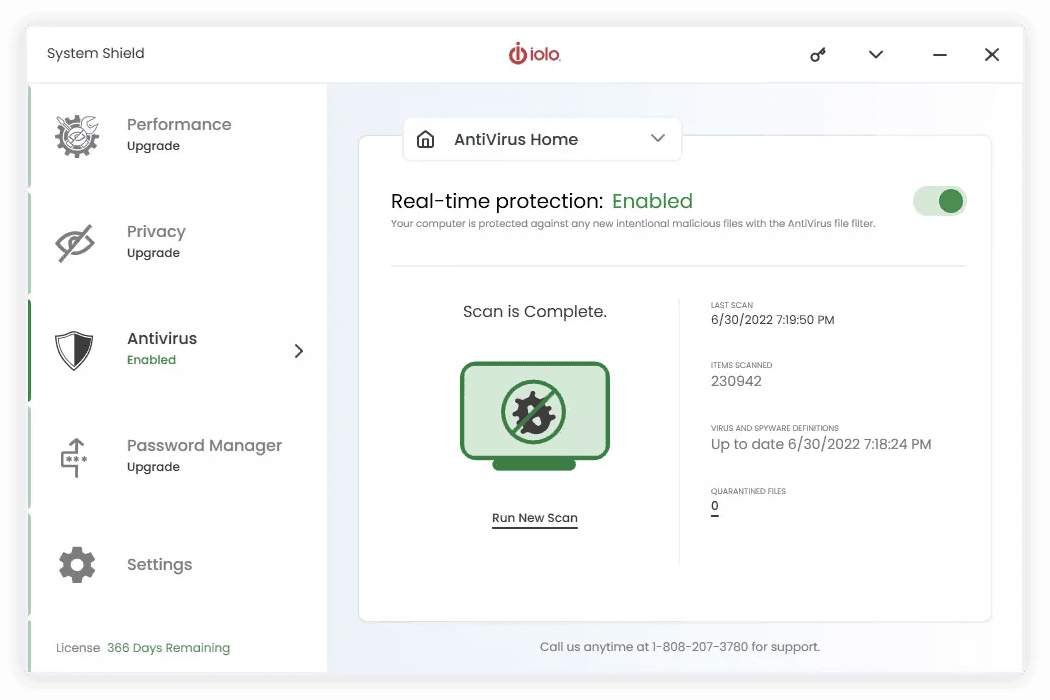The height and width of the screenshot is (700, 1050).
Task: Open the license key icon
Action: [818, 55]
